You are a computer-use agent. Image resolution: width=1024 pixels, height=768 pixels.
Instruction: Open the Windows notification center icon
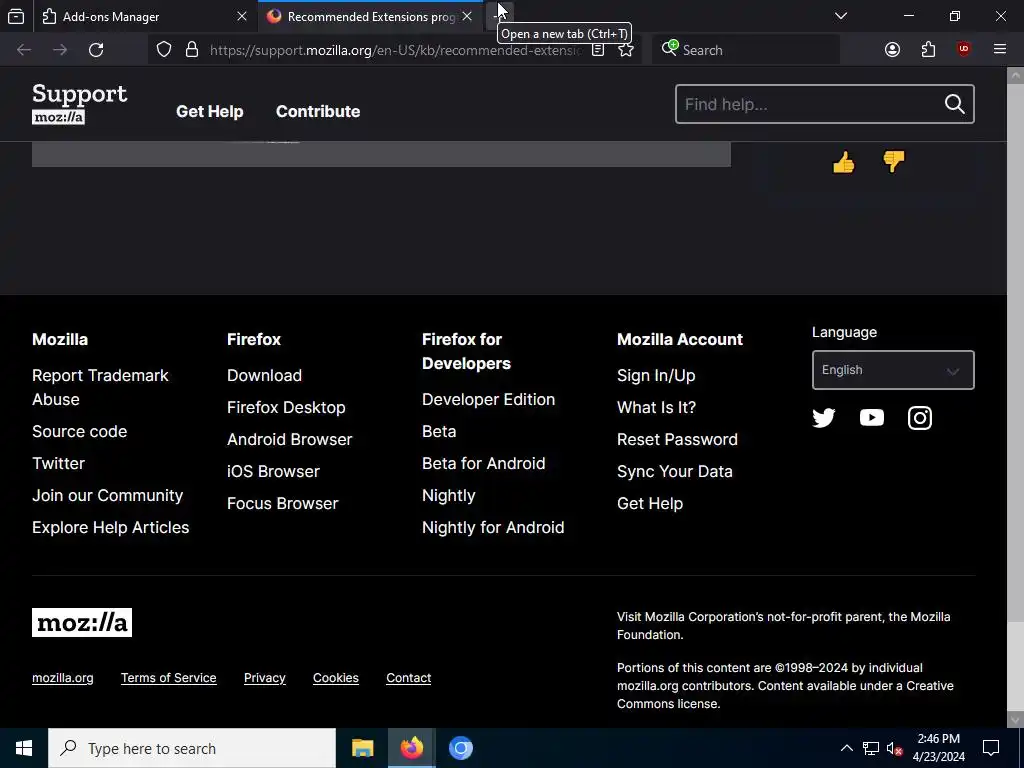[x=991, y=748]
